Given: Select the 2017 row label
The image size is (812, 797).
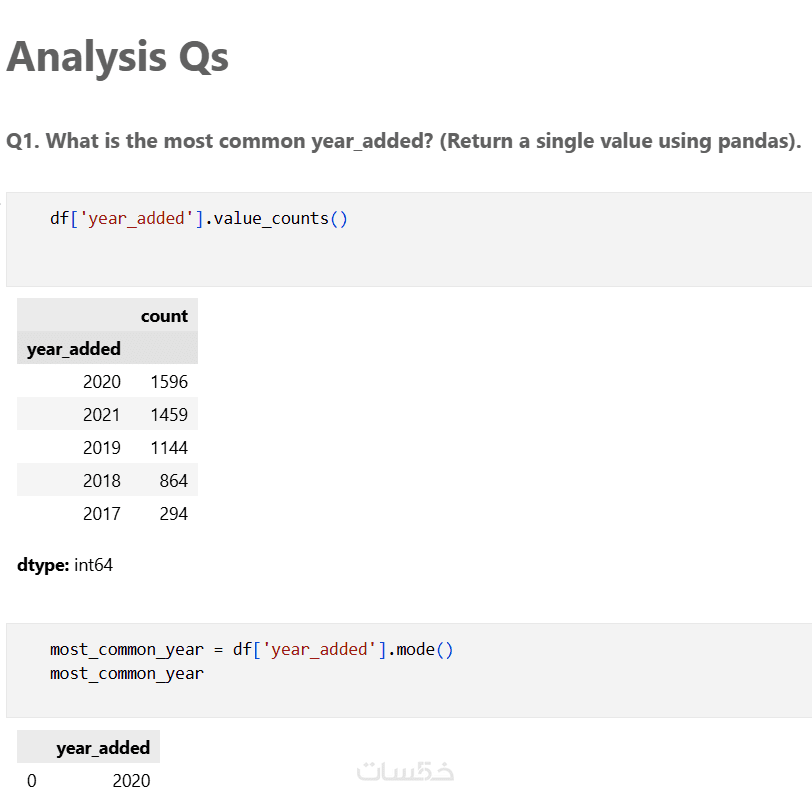Looking at the screenshot, I should [x=102, y=514].
